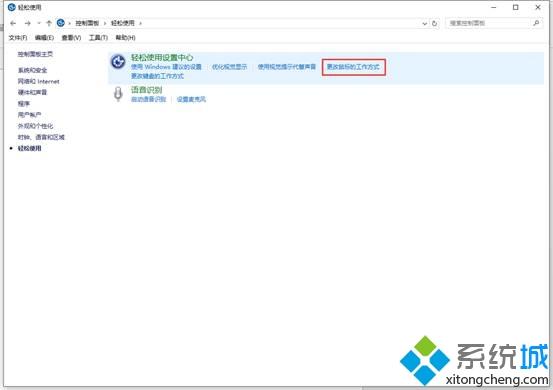Open 轻松使用设置中心 heading link
The height and width of the screenshot is (390, 553).
point(162,57)
